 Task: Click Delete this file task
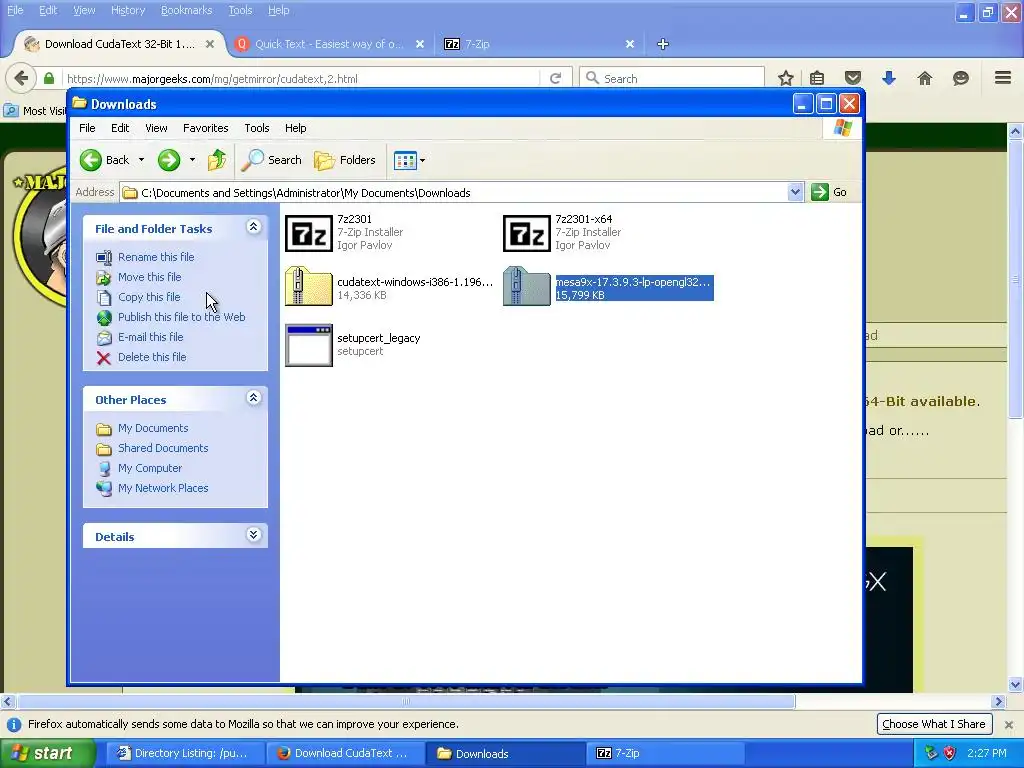(x=152, y=357)
